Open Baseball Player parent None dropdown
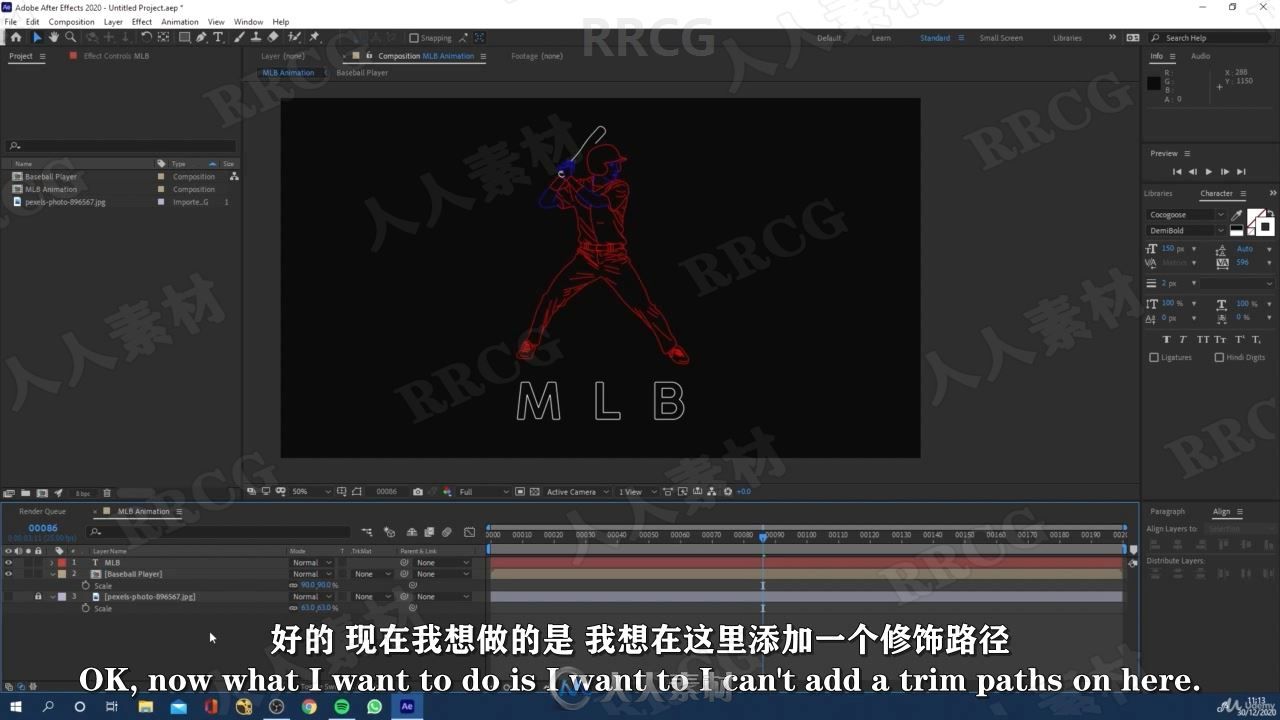Screen dimensions: 1280x720 click(442, 574)
